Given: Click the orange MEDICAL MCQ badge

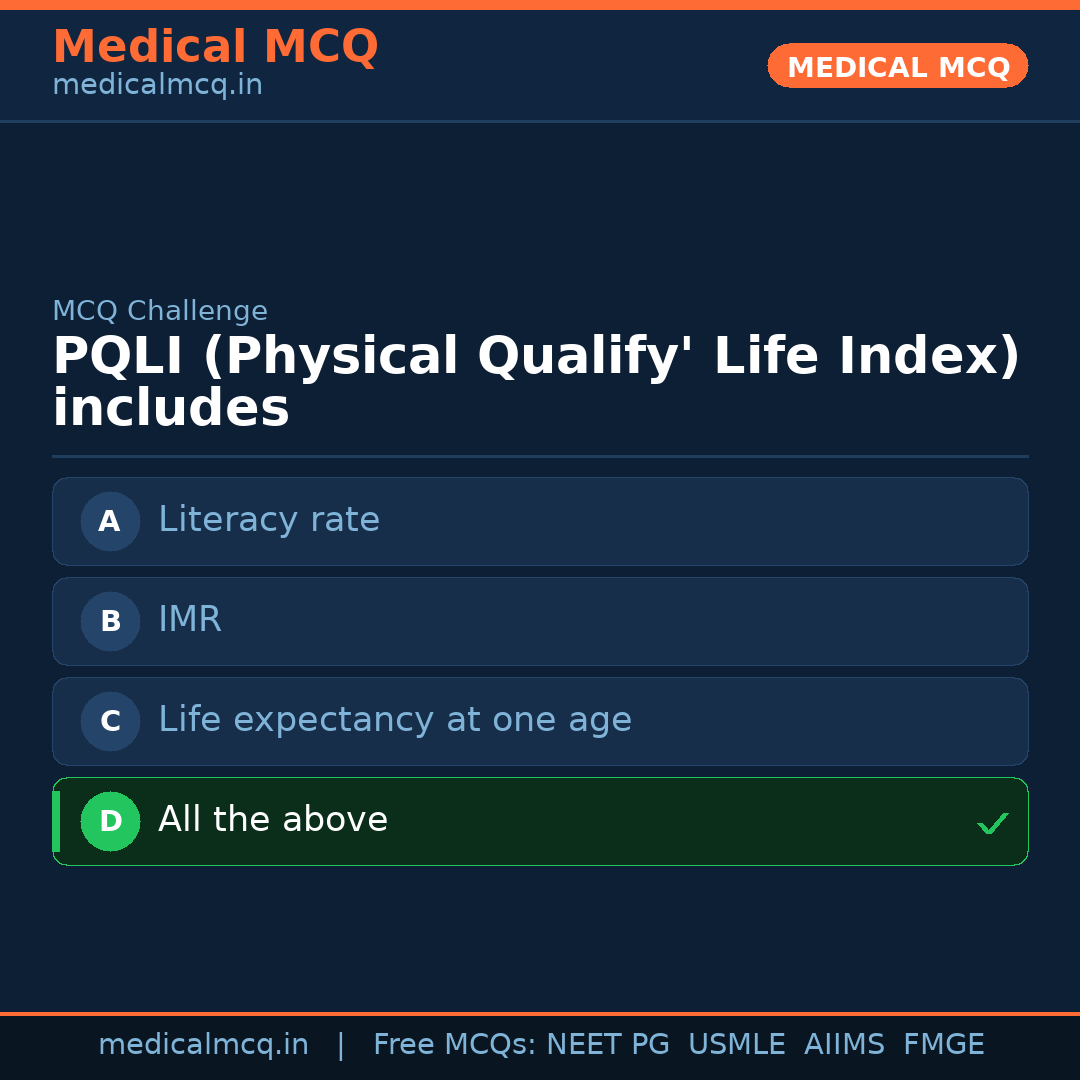Looking at the screenshot, I should (897, 66).
